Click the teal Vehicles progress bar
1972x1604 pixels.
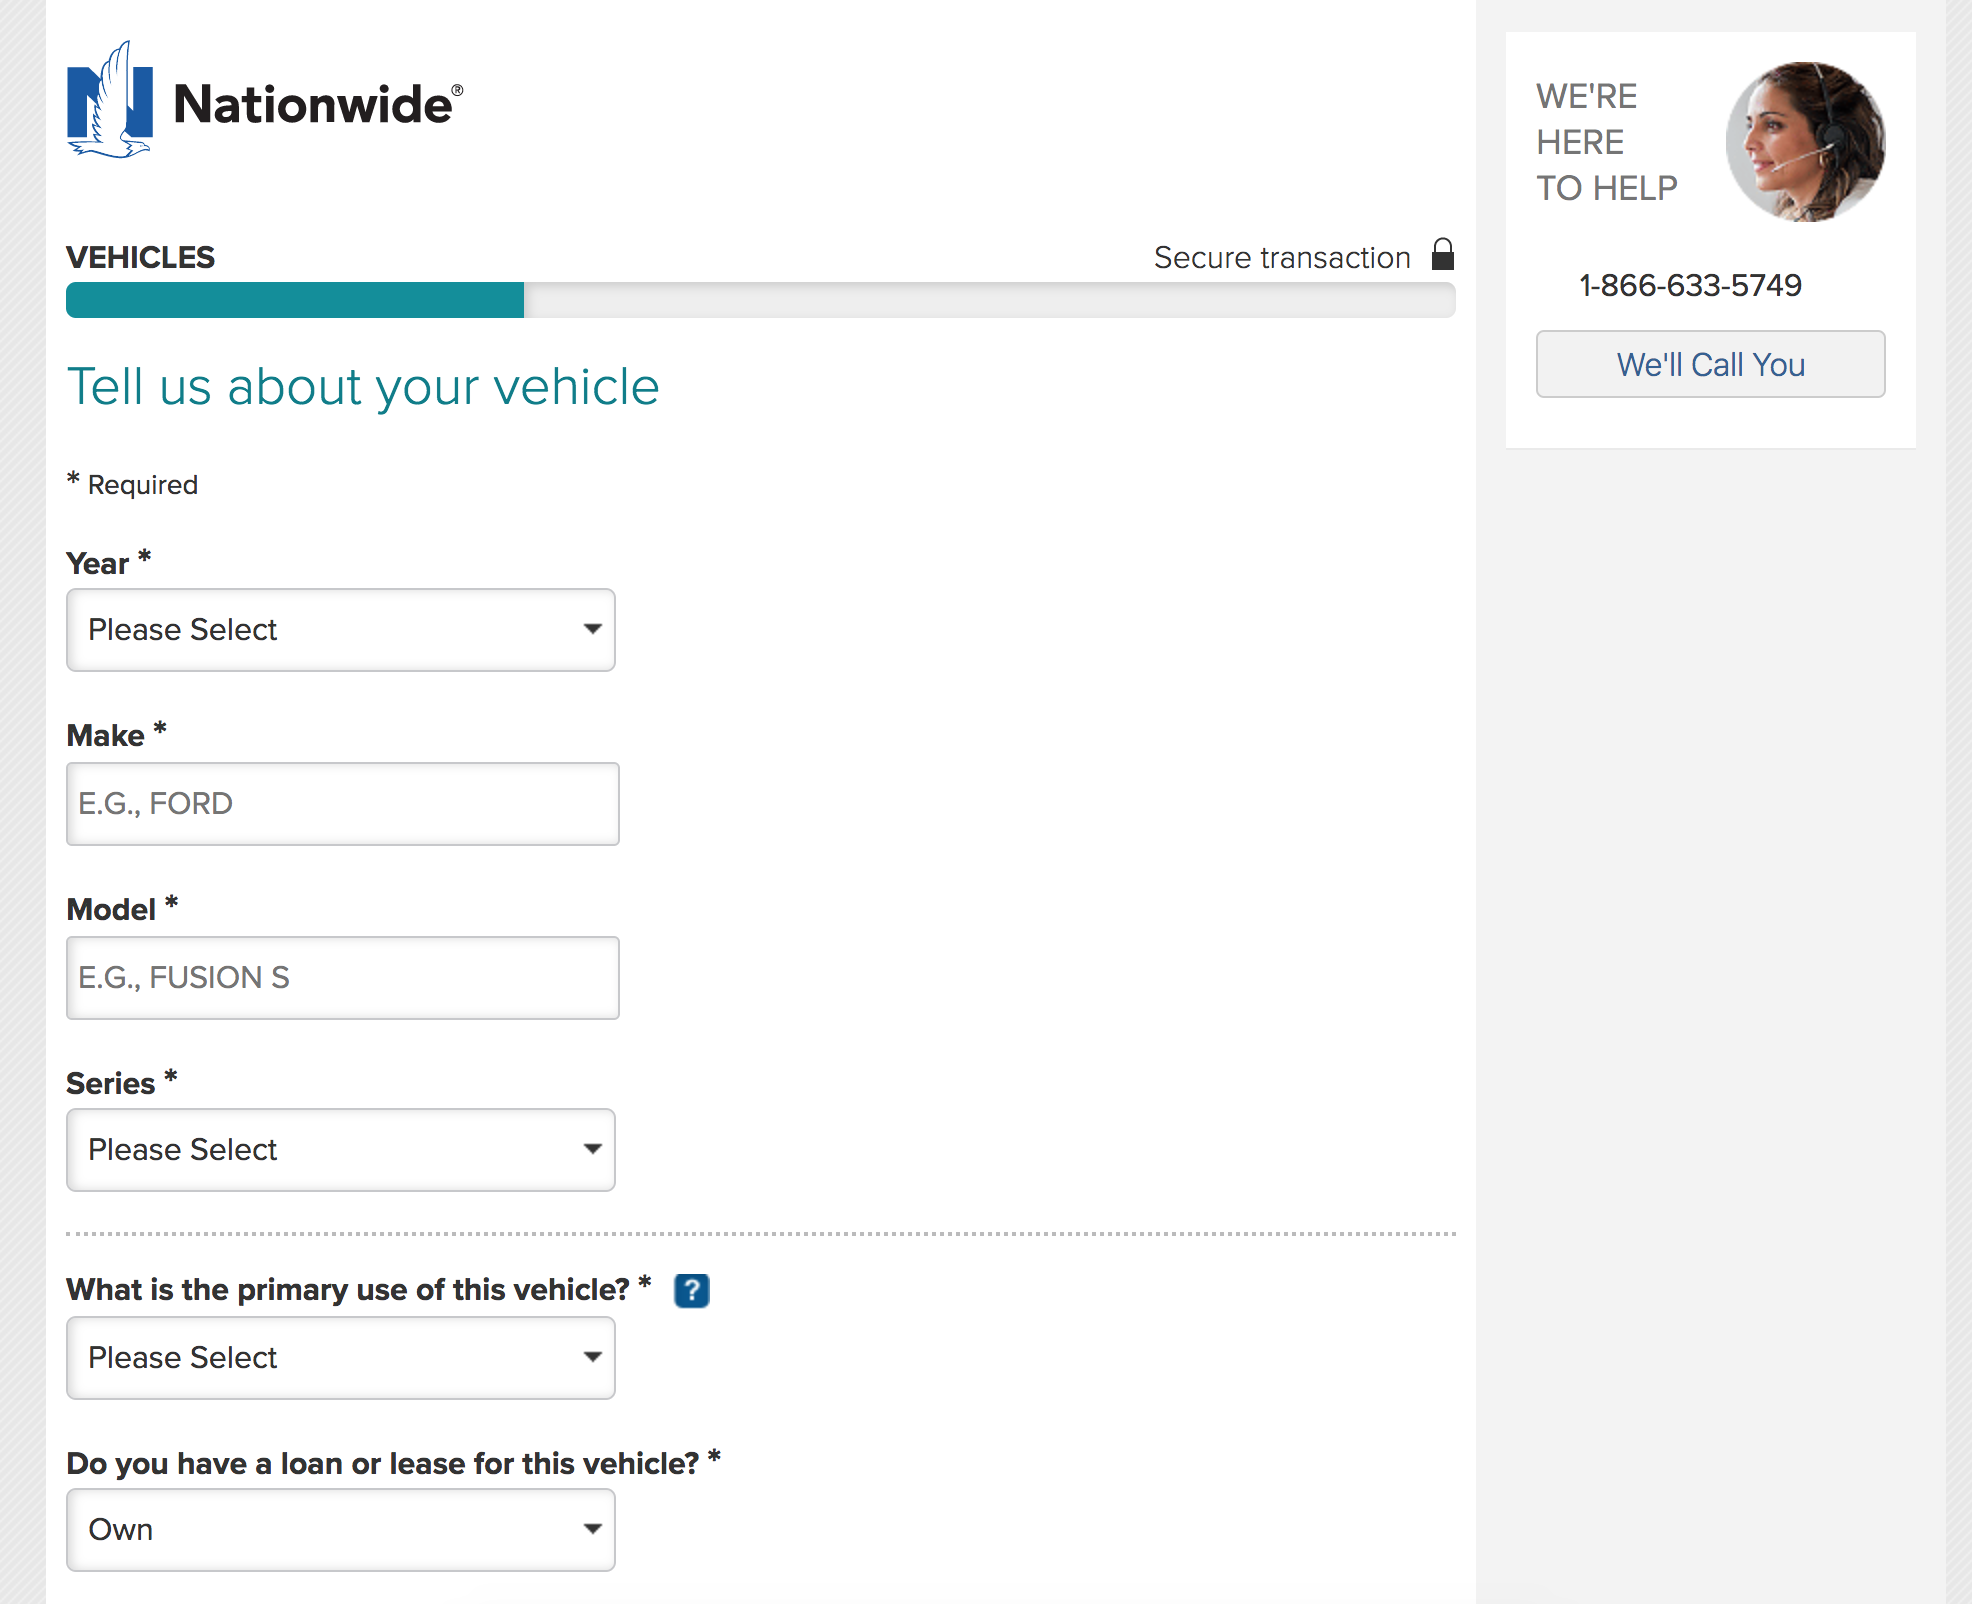(295, 300)
